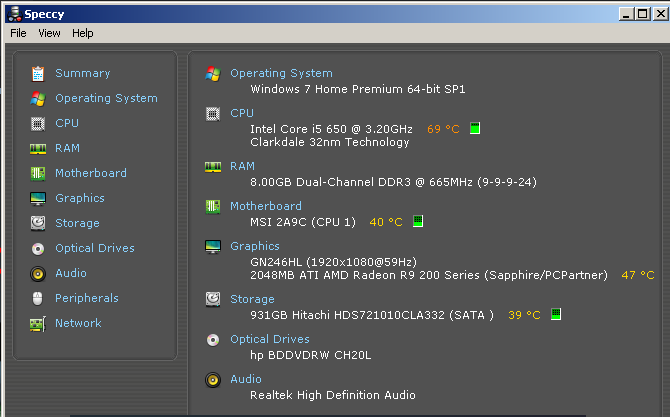
Task: Click the Summary clipboard icon in the sidebar
Action: pos(38,73)
